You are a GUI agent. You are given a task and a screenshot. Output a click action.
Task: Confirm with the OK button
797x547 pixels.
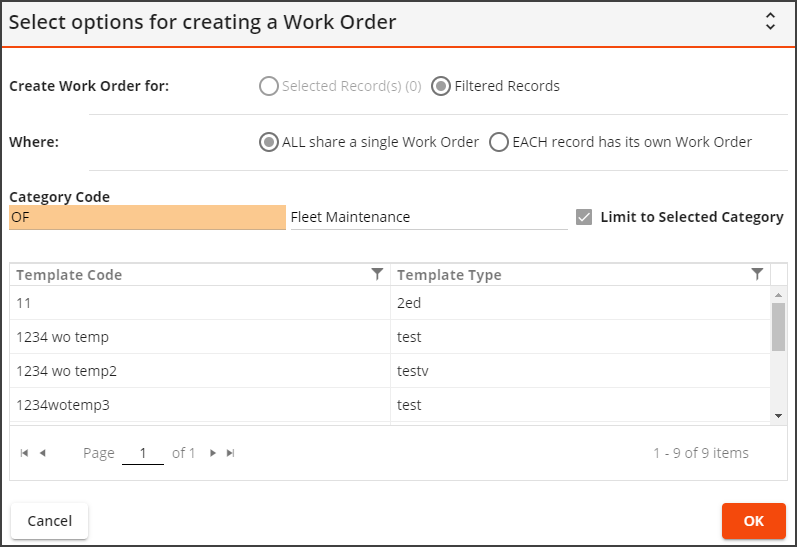pyautogui.click(x=754, y=521)
